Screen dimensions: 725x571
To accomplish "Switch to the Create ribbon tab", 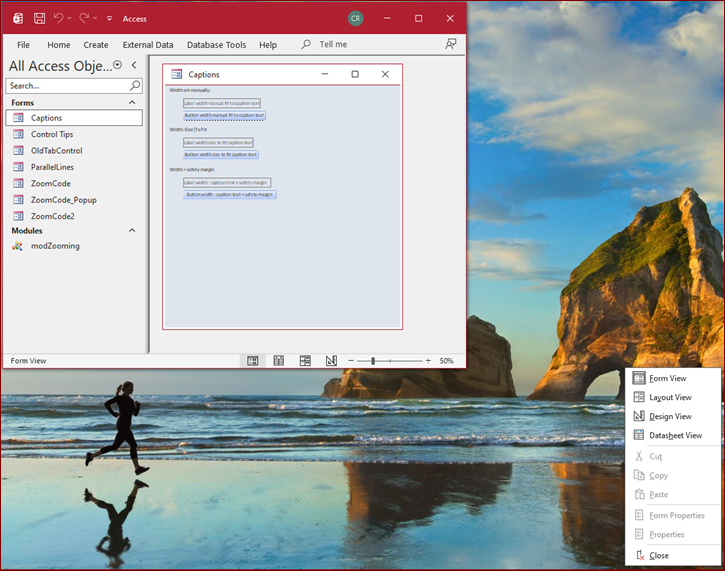I will pyautogui.click(x=96, y=45).
